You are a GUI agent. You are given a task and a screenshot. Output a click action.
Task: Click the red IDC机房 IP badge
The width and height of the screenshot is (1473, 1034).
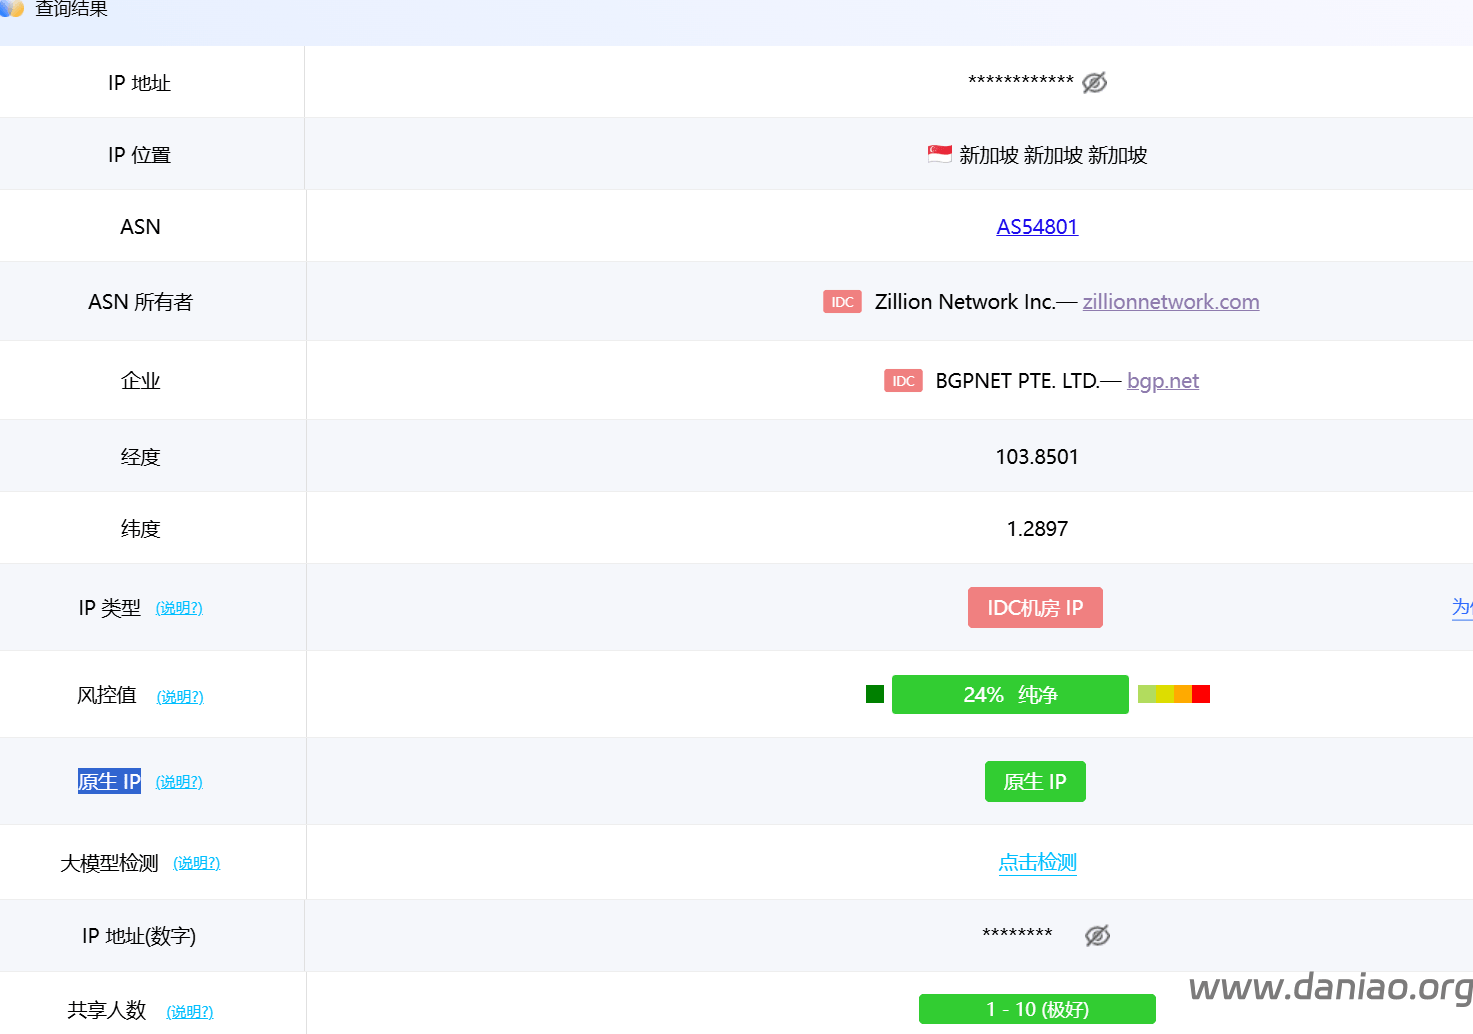coord(1035,608)
